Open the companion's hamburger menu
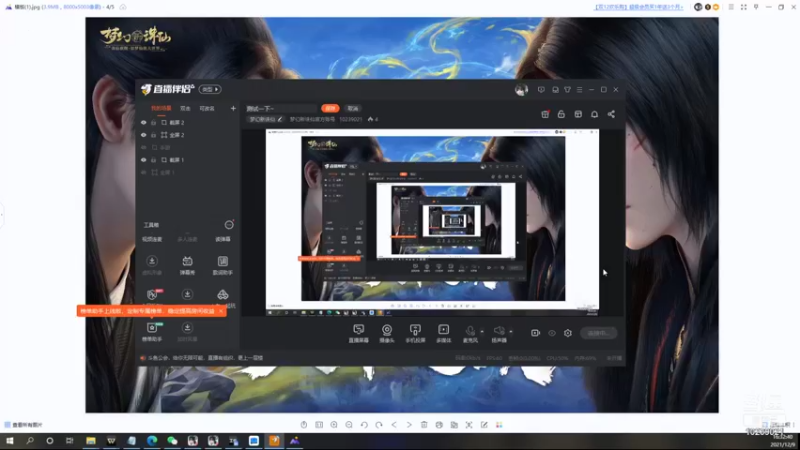Viewport: 800px width, 450px height. (x=580, y=90)
